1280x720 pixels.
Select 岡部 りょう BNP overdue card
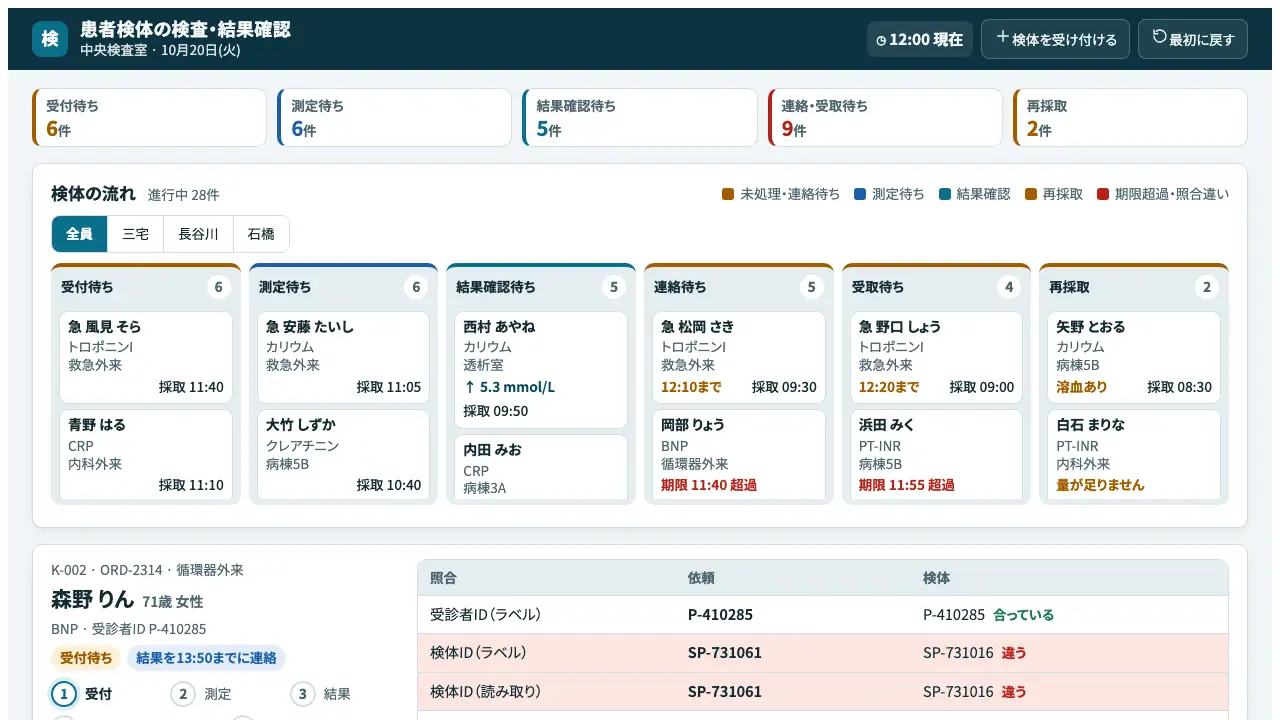click(x=739, y=455)
